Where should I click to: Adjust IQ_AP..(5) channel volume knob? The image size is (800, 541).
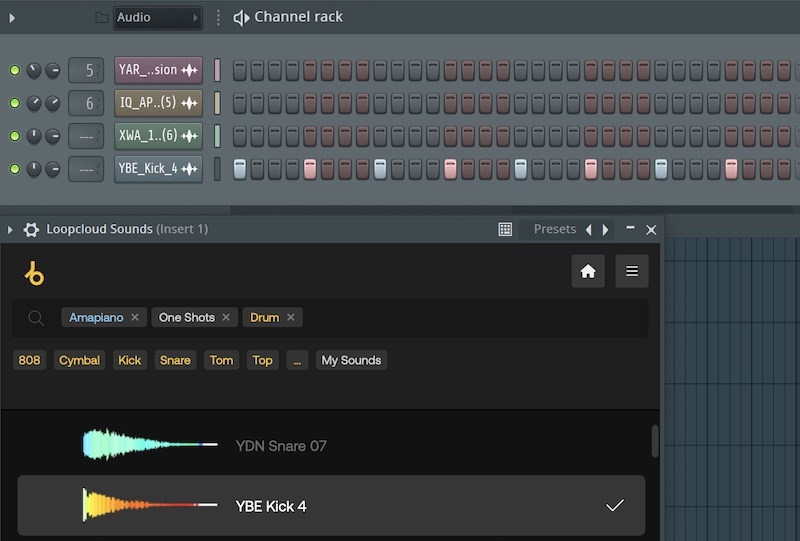[53, 103]
